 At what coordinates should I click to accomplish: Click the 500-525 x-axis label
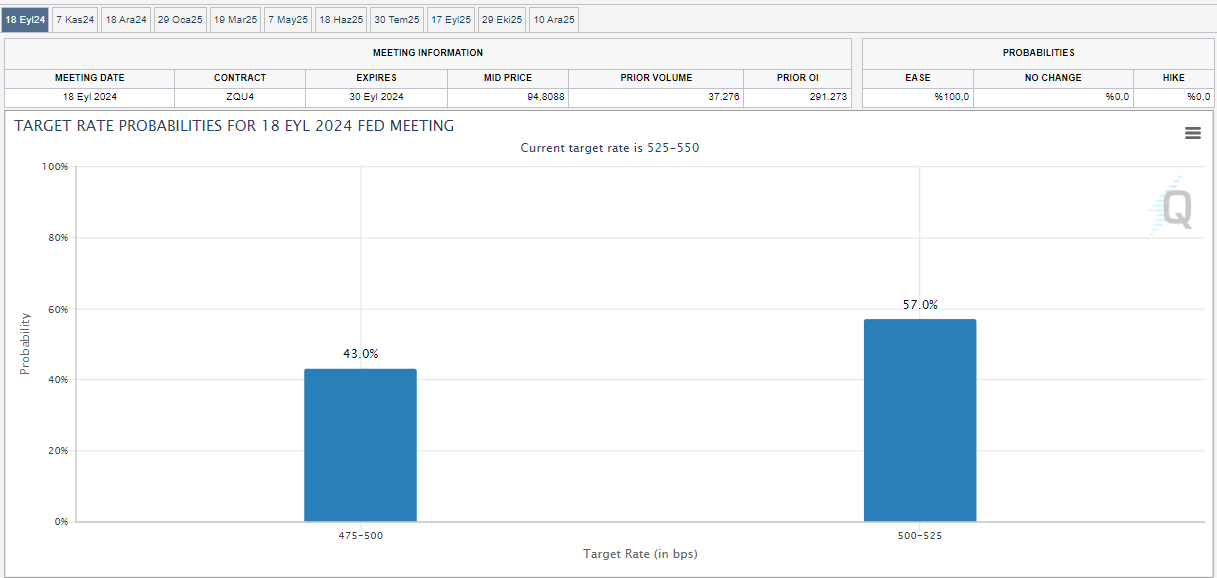(919, 536)
